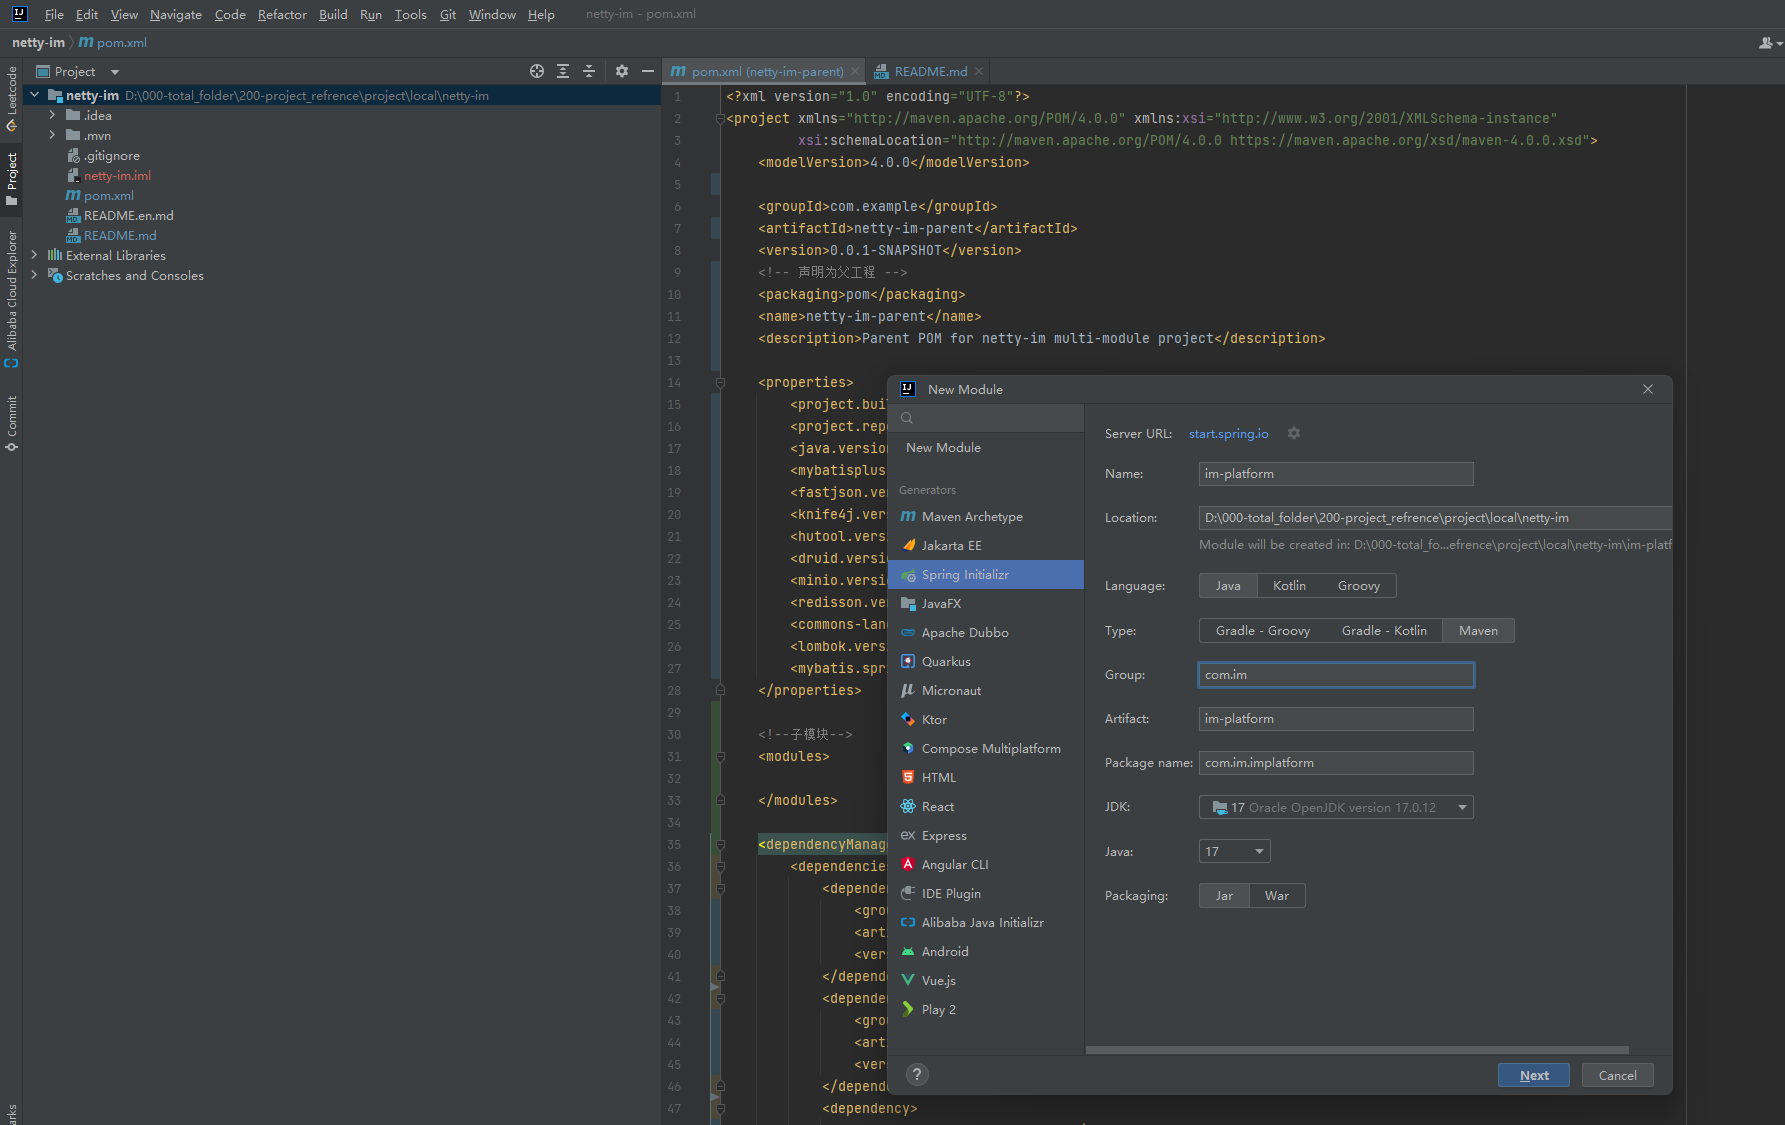The width and height of the screenshot is (1785, 1125).
Task: Select JavaFX generator
Action: tap(985, 604)
